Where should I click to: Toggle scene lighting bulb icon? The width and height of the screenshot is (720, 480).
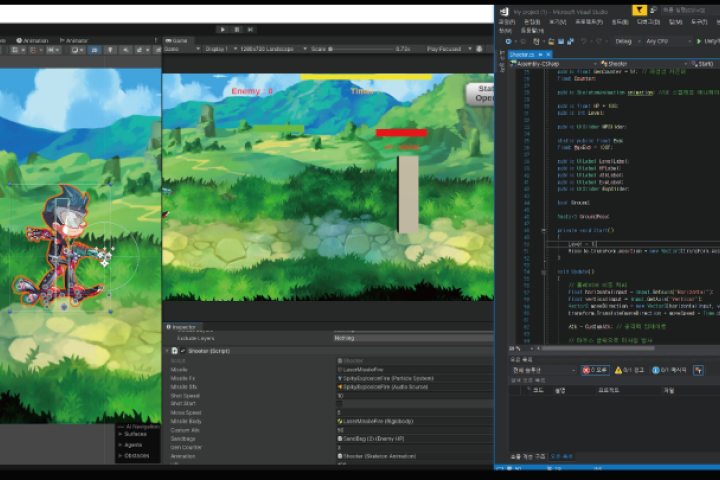point(110,50)
